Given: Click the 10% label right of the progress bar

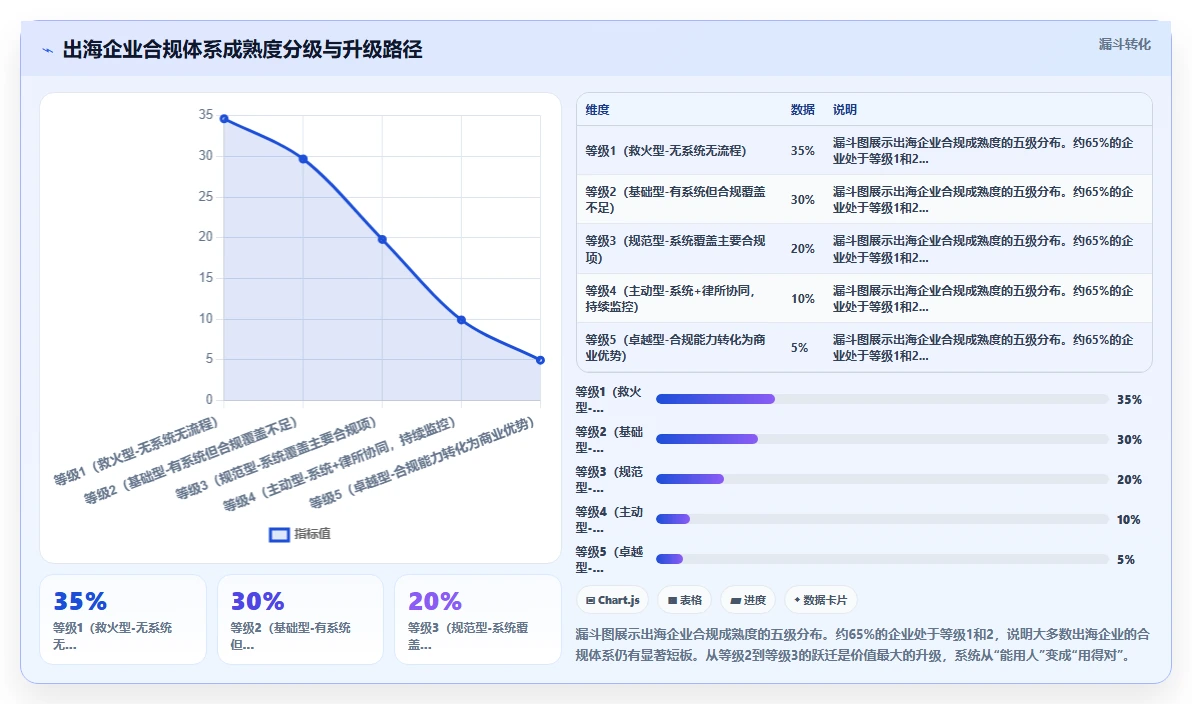Looking at the screenshot, I should (x=1128, y=519).
